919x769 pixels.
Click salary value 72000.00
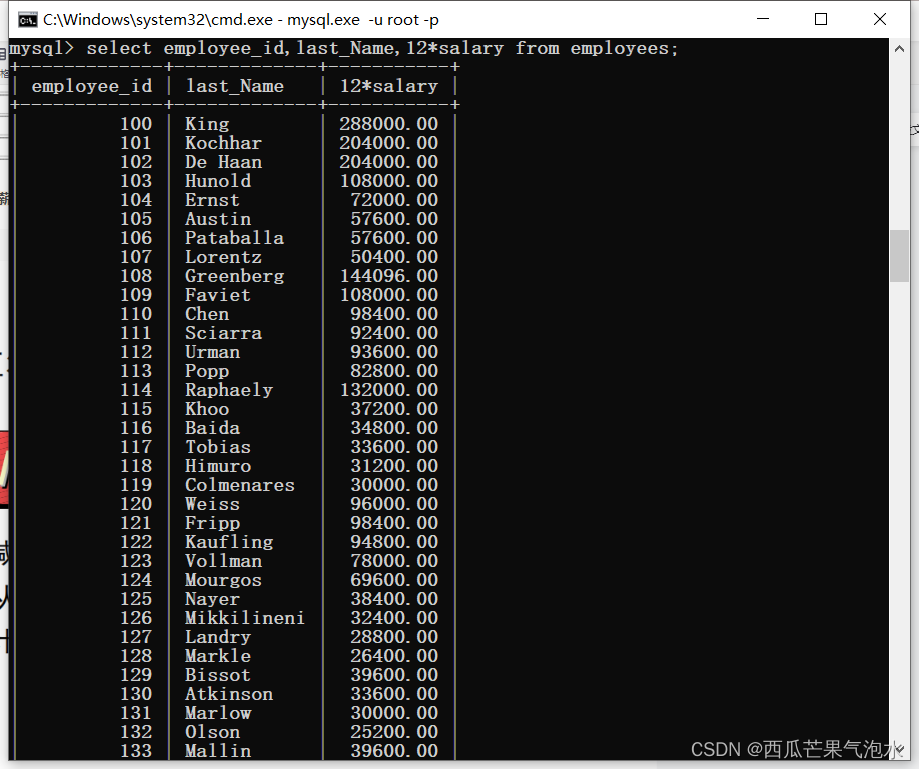(x=394, y=200)
